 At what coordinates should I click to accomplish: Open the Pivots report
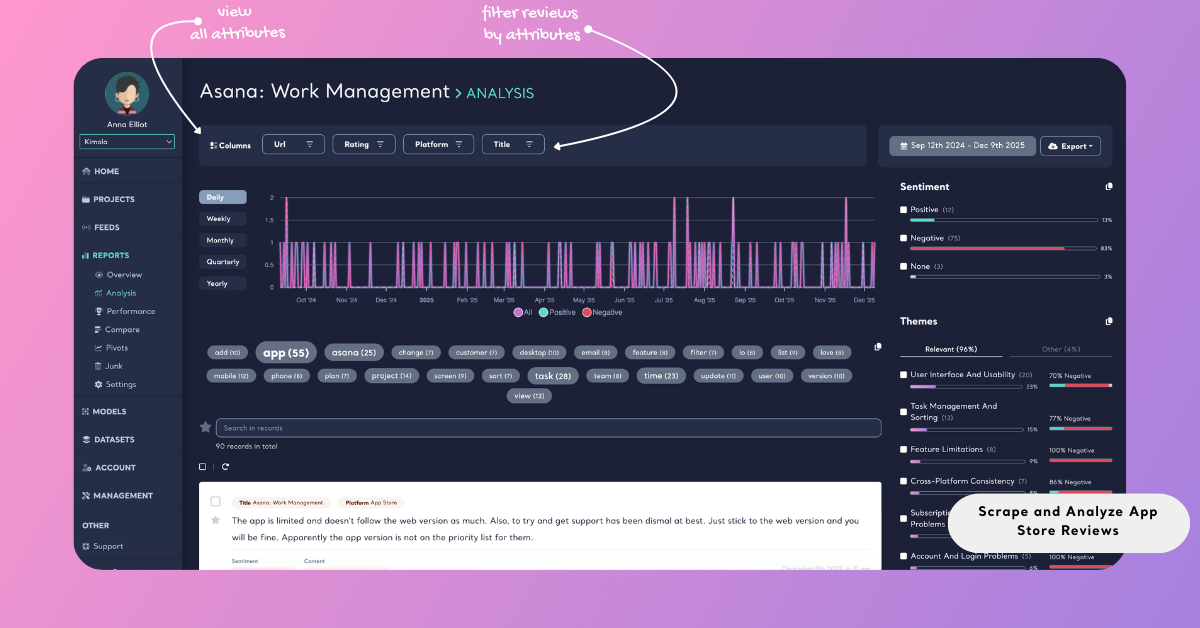point(111,347)
